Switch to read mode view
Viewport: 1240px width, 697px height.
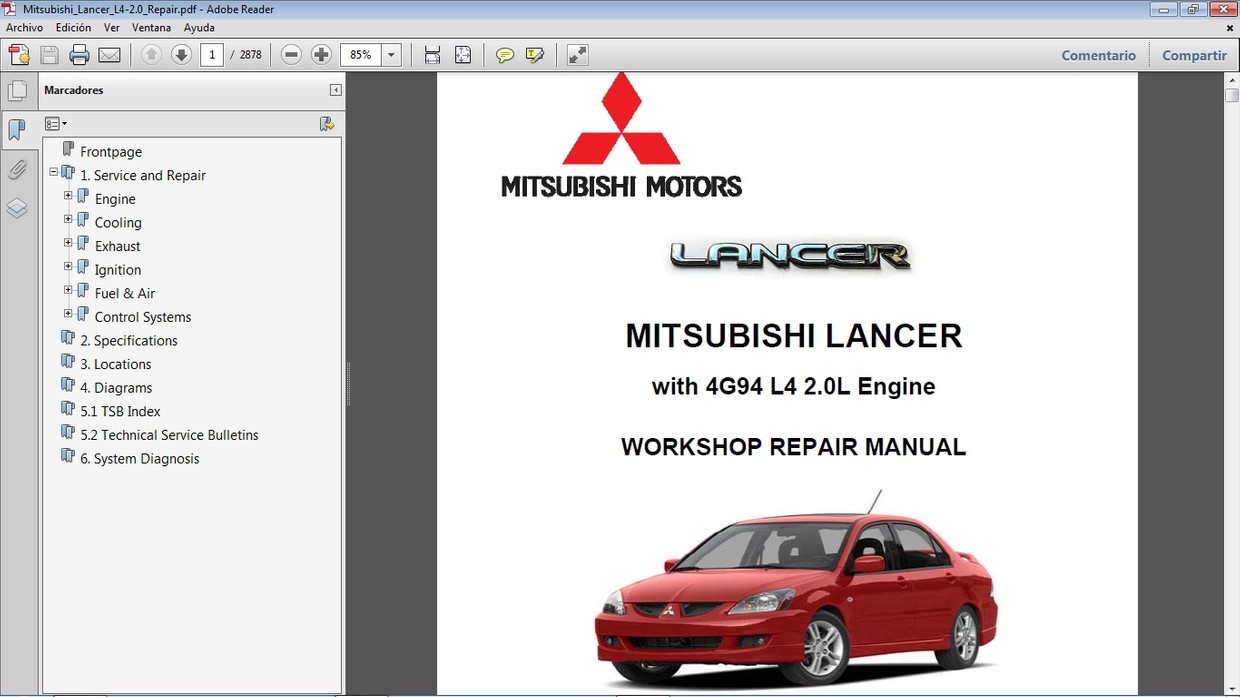(578, 55)
